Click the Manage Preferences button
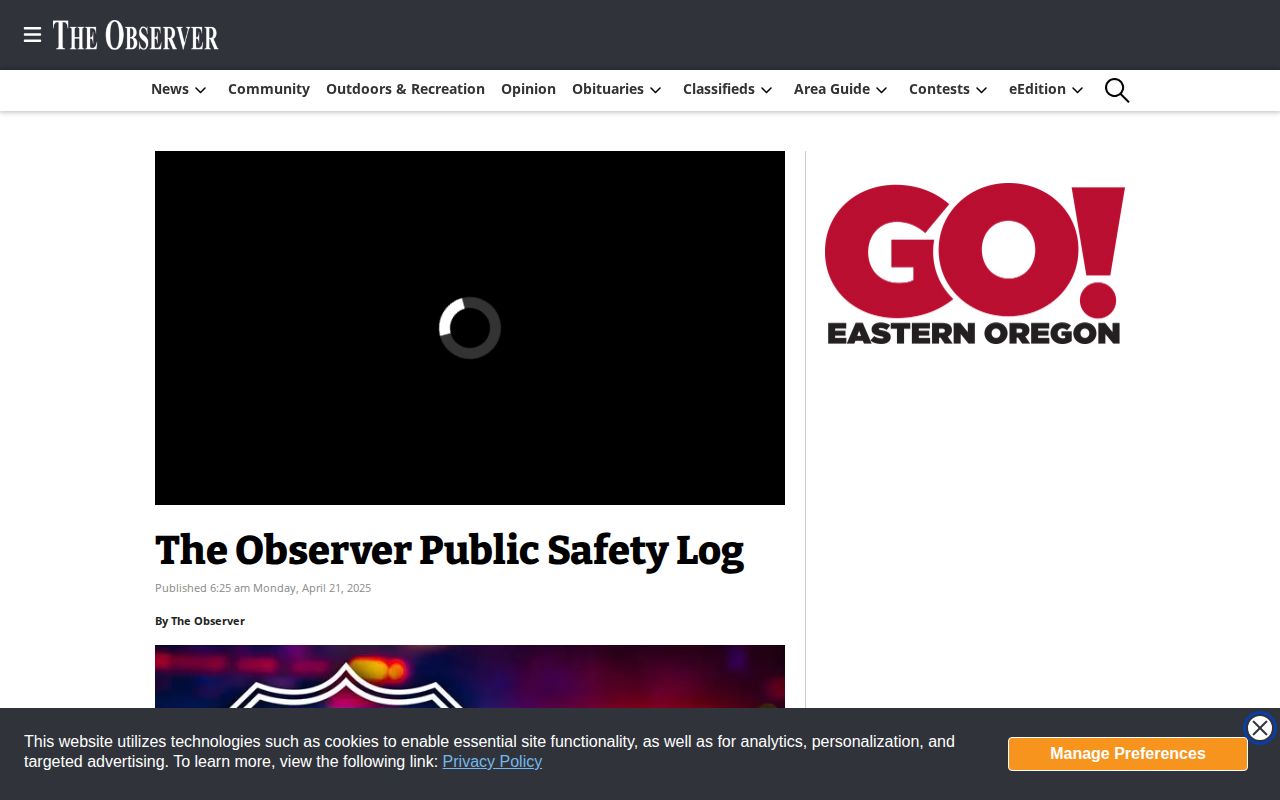1280x800 pixels. [1128, 754]
